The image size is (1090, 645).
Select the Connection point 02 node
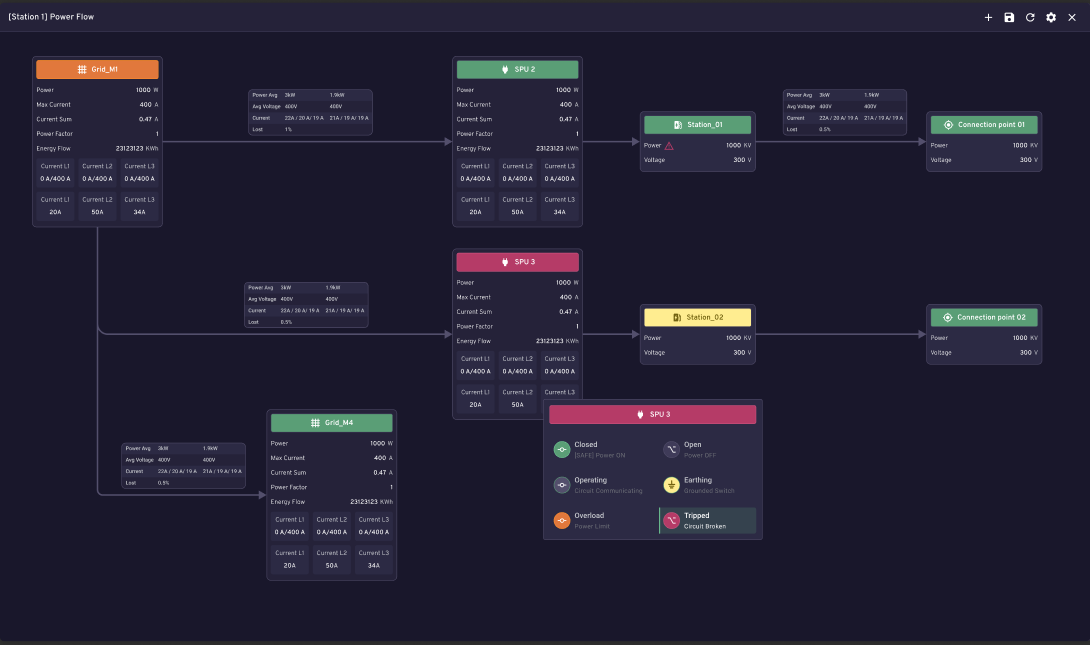[984, 334]
